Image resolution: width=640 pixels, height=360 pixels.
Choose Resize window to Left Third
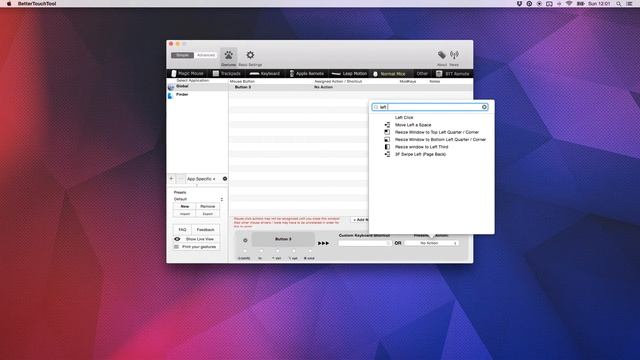(x=421, y=147)
